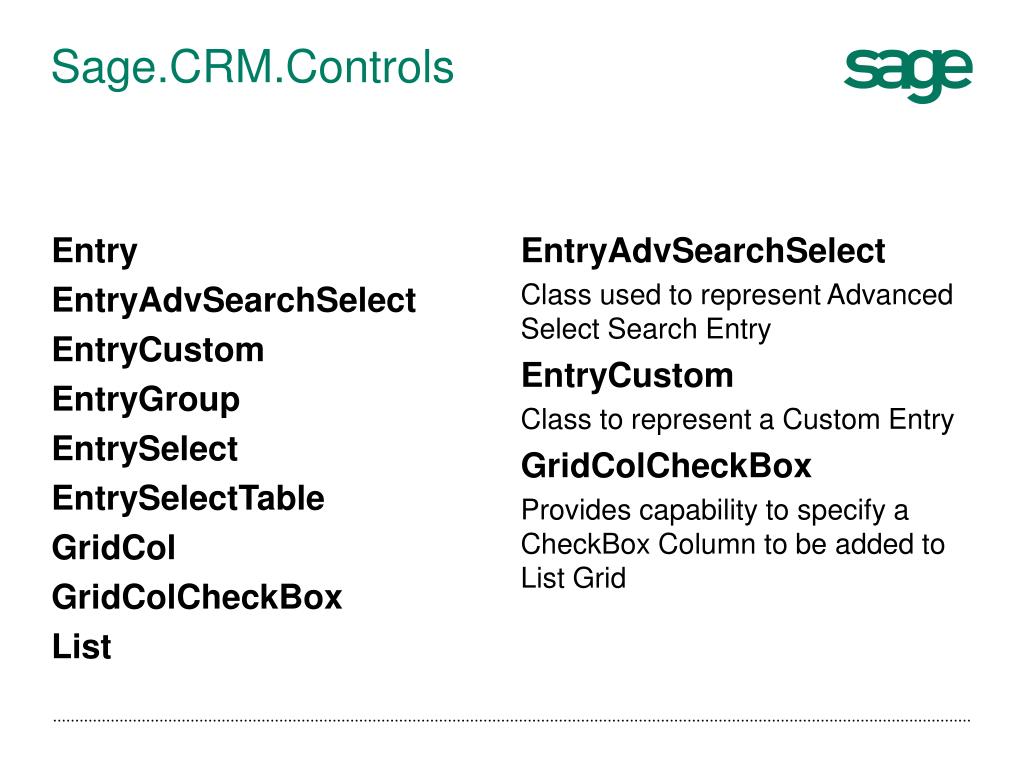The height and width of the screenshot is (768, 1024).
Task: Click 'EntryAdvSearchSelect' in the left list
Action: pos(234,302)
